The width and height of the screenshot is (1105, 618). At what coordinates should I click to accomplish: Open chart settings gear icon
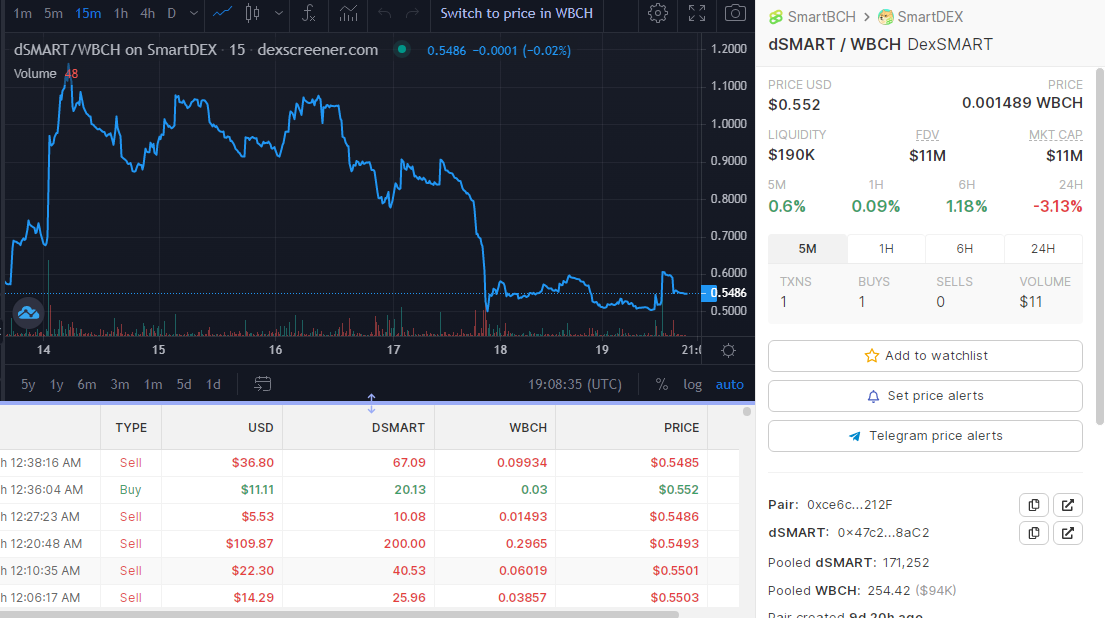tap(658, 13)
